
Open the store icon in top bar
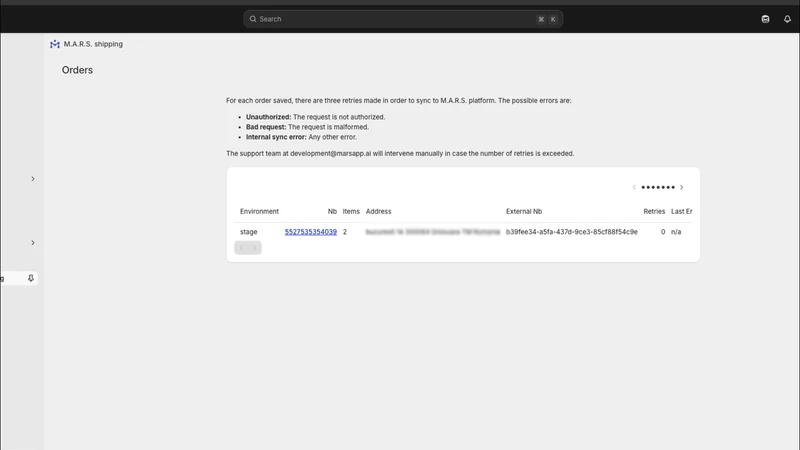click(x=765, y=19)
